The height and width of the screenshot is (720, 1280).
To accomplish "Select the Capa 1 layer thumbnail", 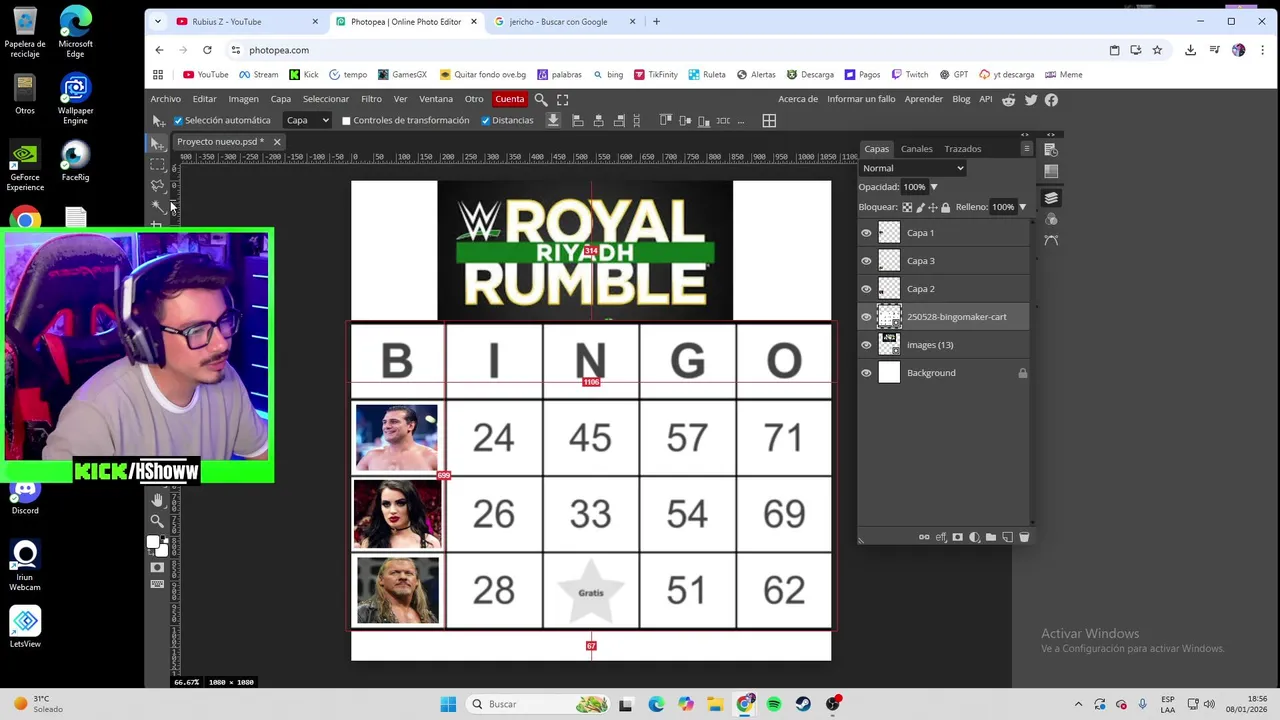I will (x=889, y=233).
